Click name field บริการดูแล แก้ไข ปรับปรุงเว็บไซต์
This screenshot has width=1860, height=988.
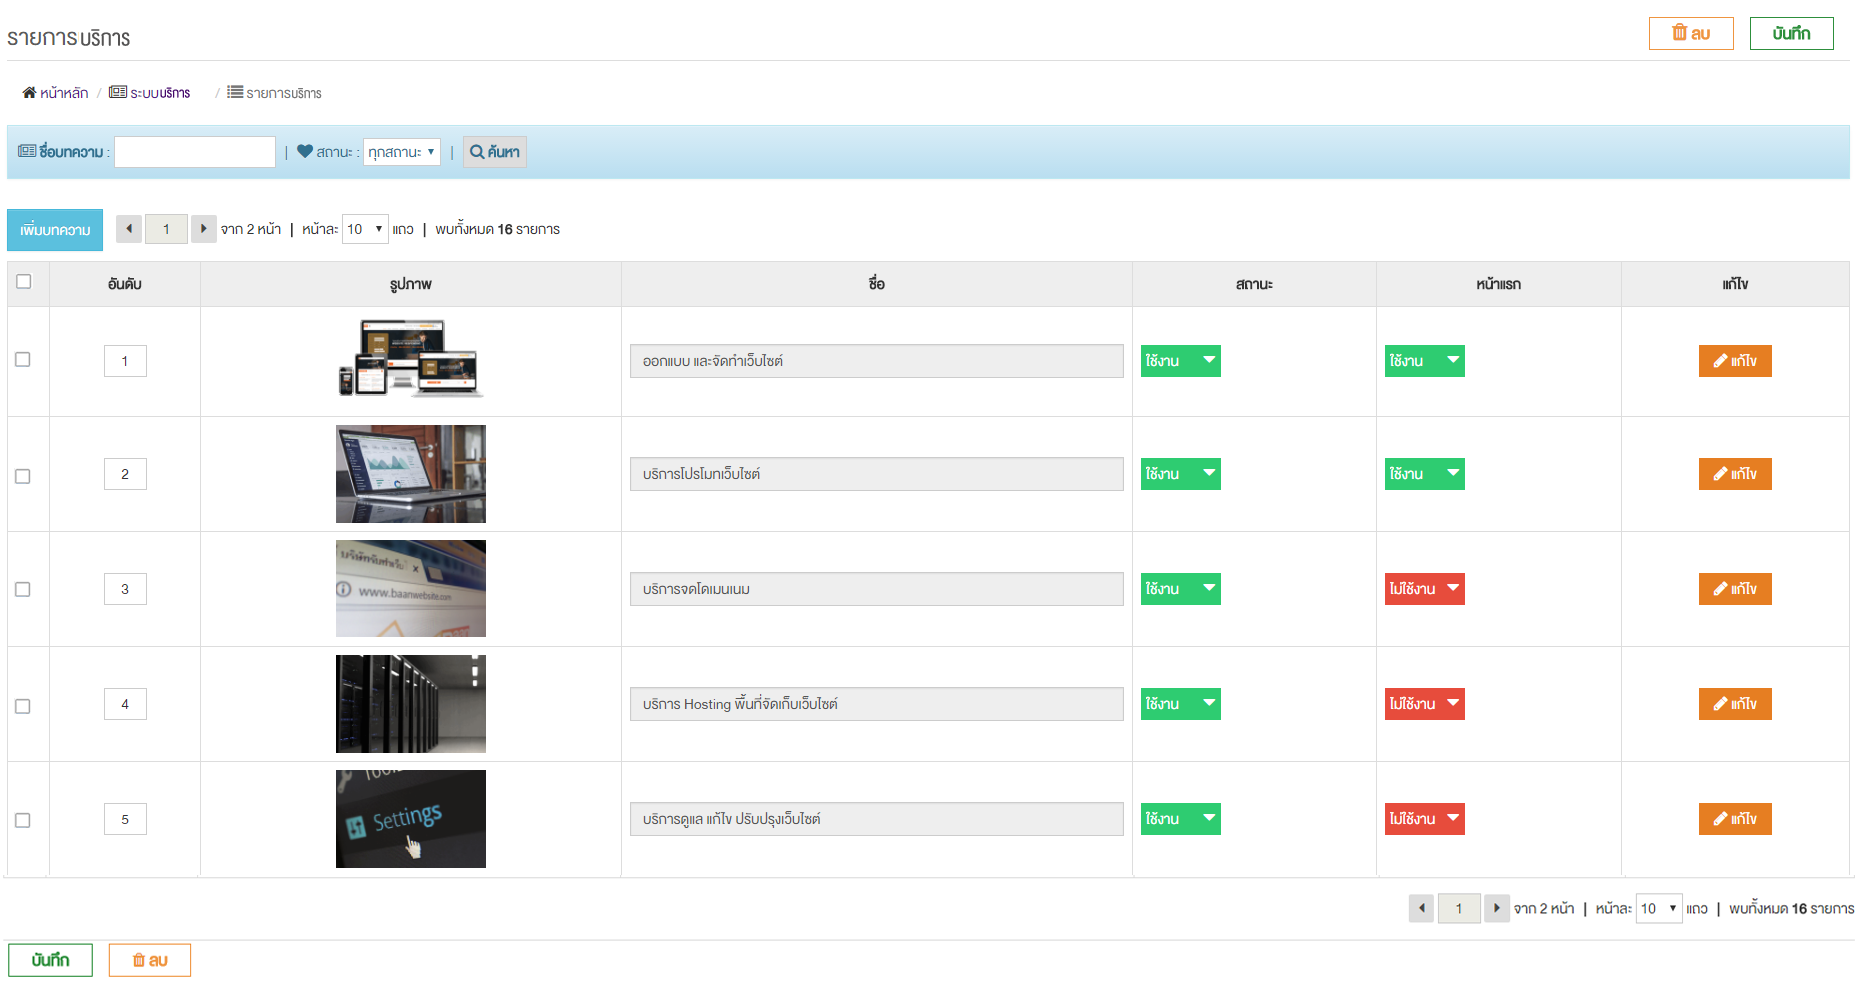[x=877, y=819]
